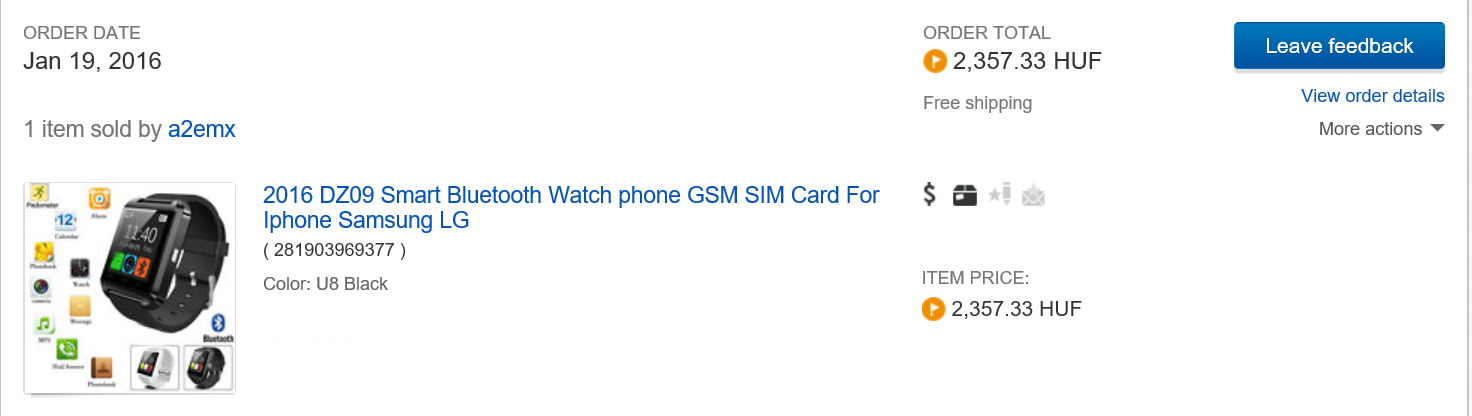
Task: Click the feedback received envelope icon
Action: click(1033, 196)
